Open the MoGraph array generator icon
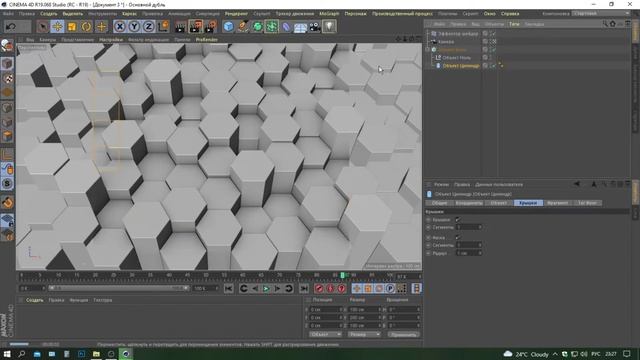Screen dimensions: 640x360 272,27
